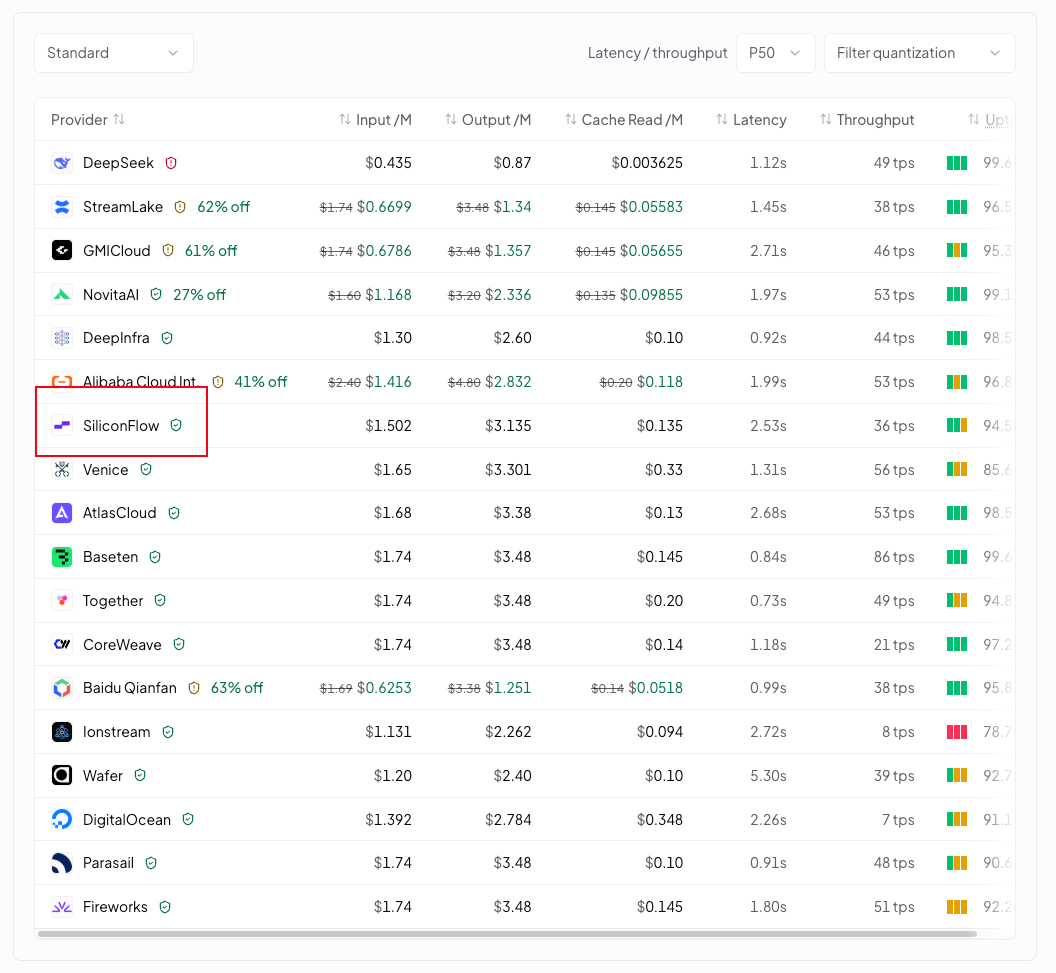Viewport: 1056px width, 973px height.
Task: Click the amber shield icon beside Alibaba Cloud Int.
Action: [218, 382]
